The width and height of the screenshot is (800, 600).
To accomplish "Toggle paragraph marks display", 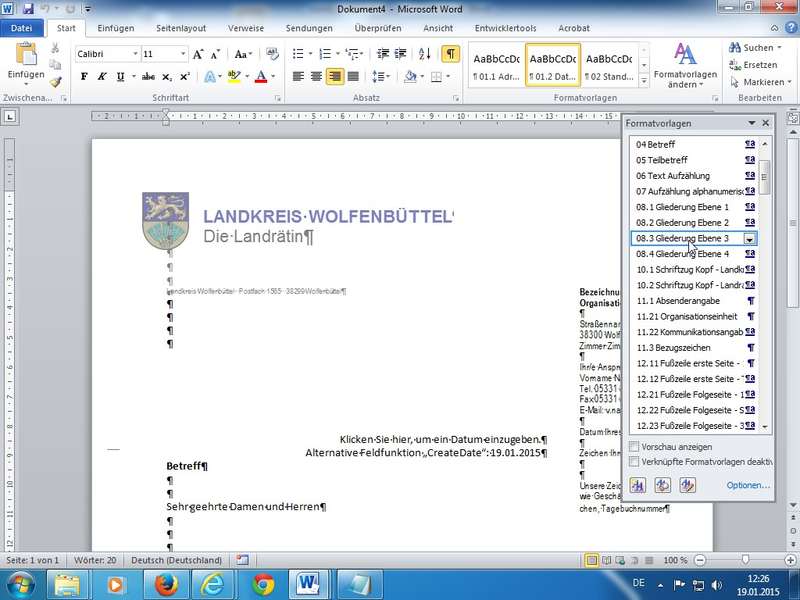I will tap(451, 54).
